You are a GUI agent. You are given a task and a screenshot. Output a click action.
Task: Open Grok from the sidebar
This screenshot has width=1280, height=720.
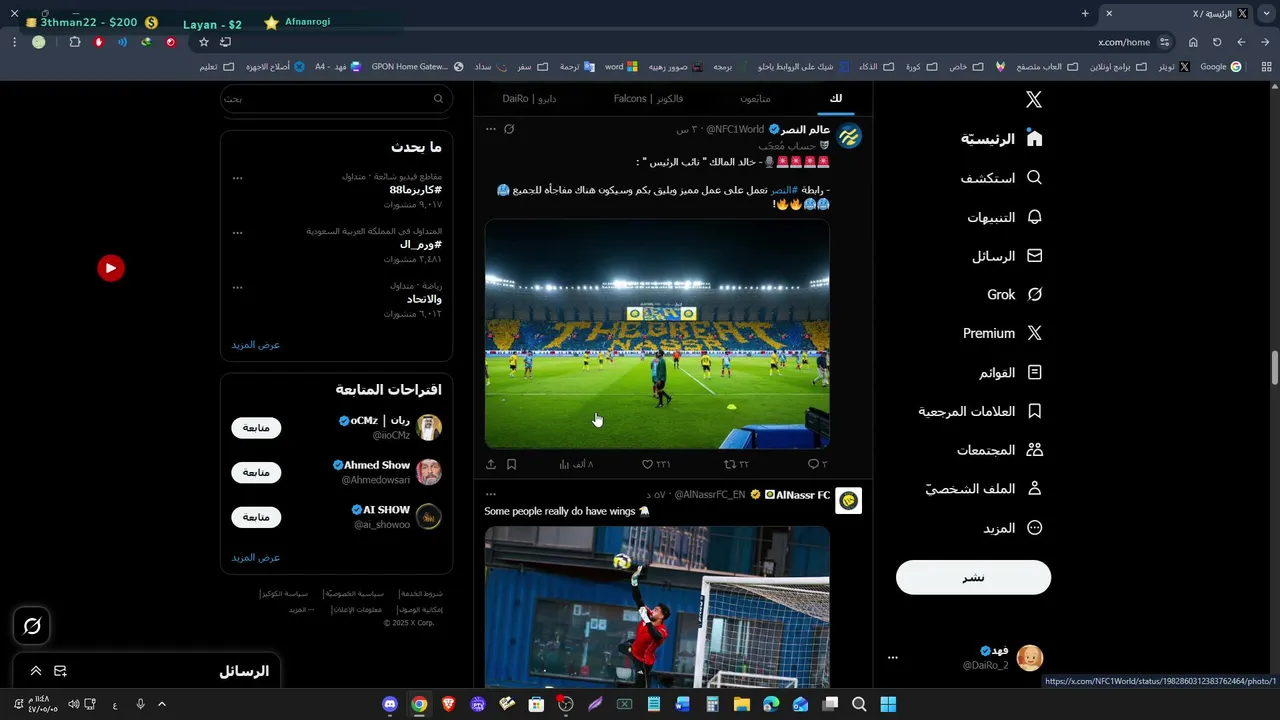(1015, 294)
